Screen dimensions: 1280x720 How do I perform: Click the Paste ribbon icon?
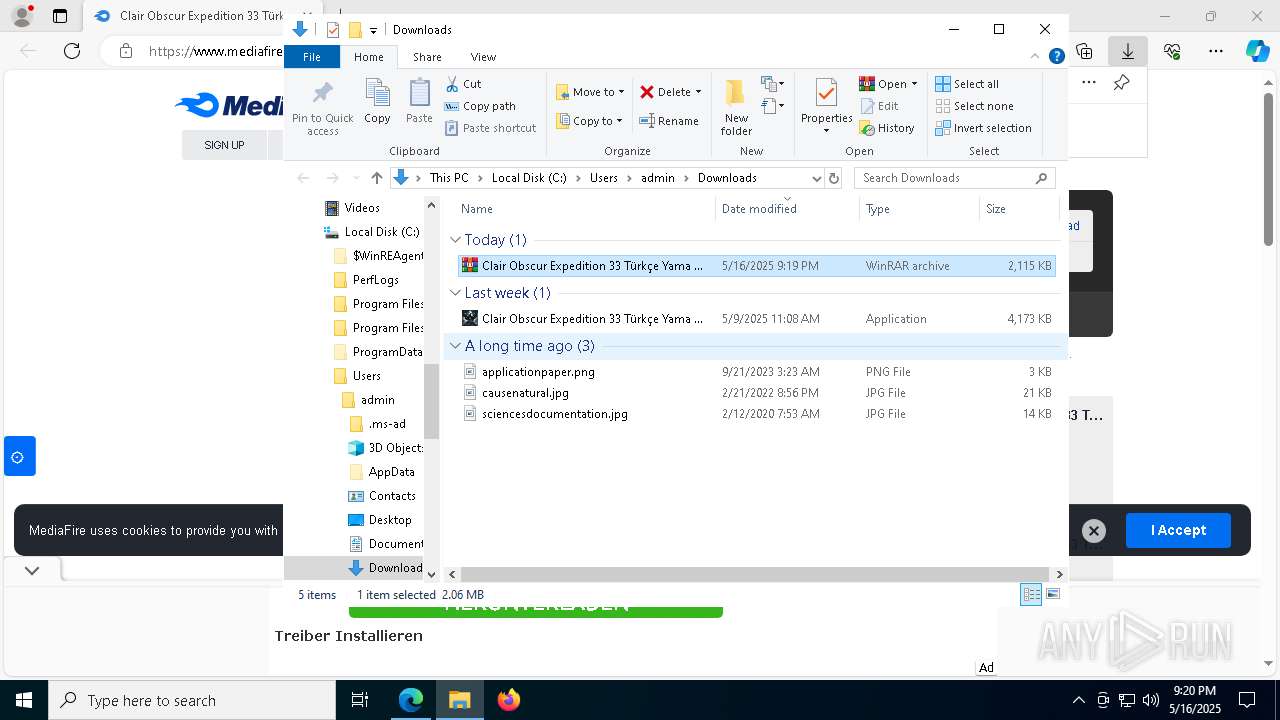point(419,102)
